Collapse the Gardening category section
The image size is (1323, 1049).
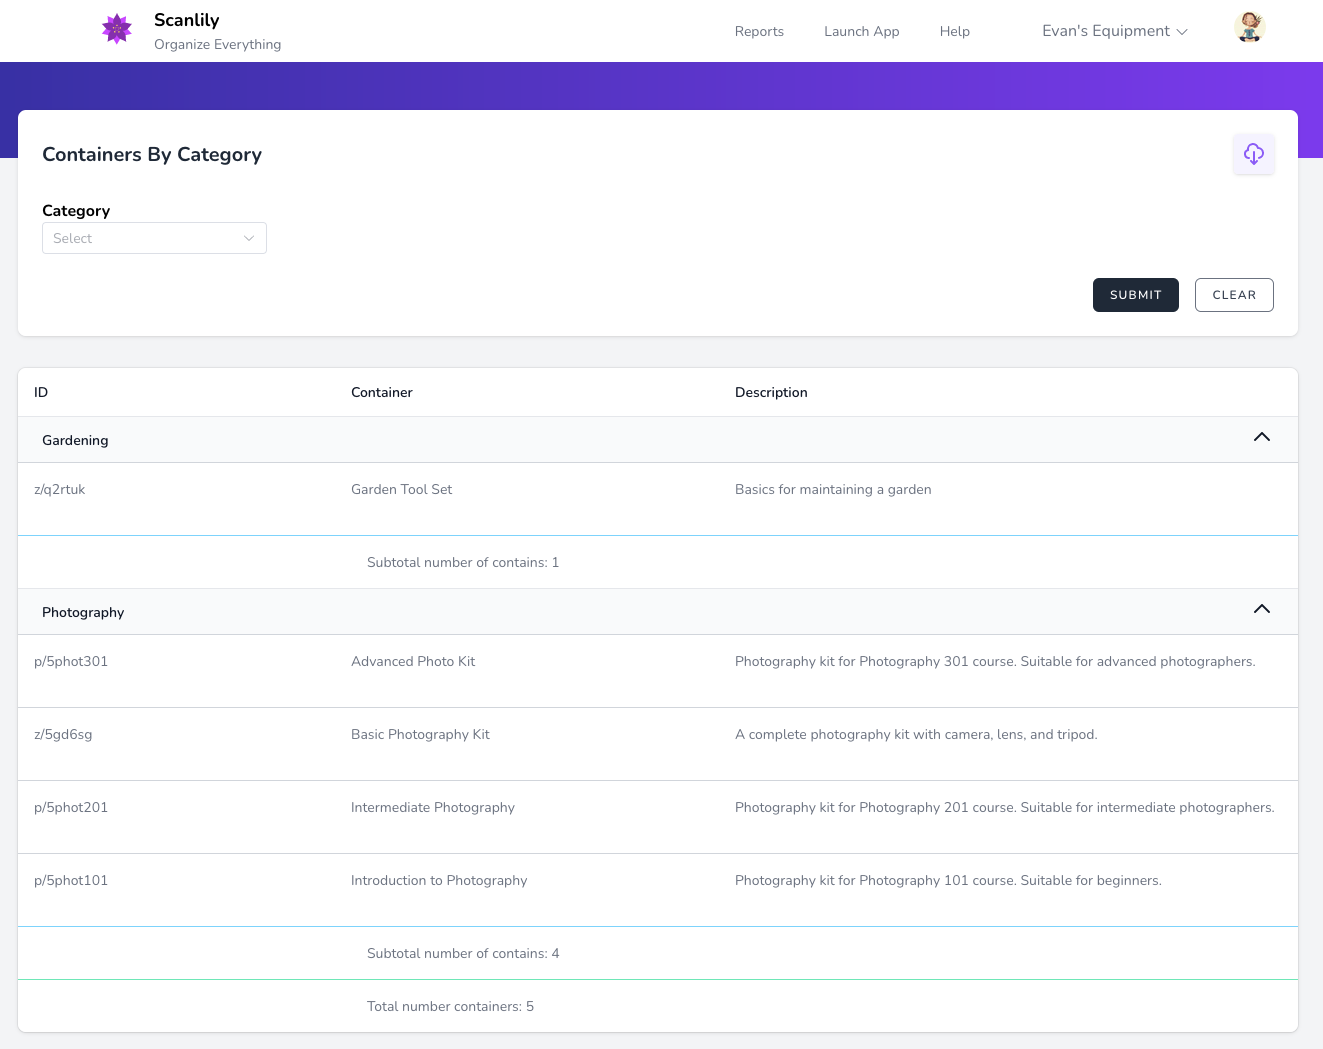1261,438
